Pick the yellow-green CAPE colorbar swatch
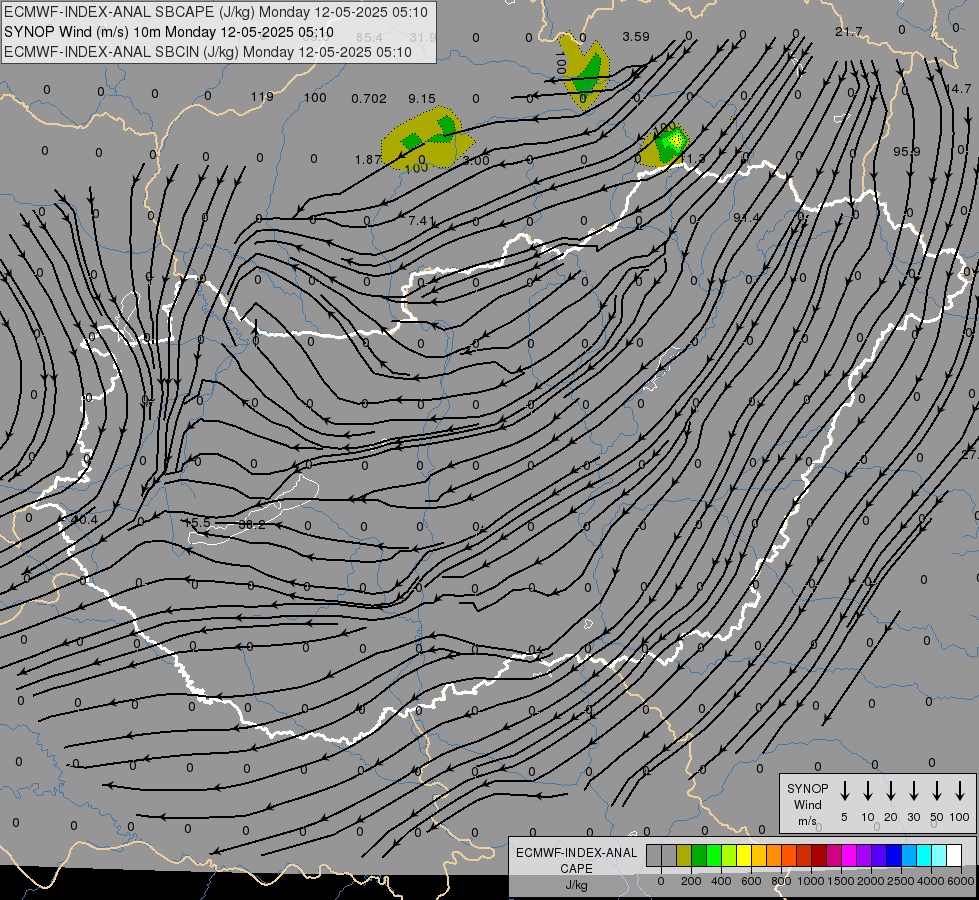 click(729, 855)
